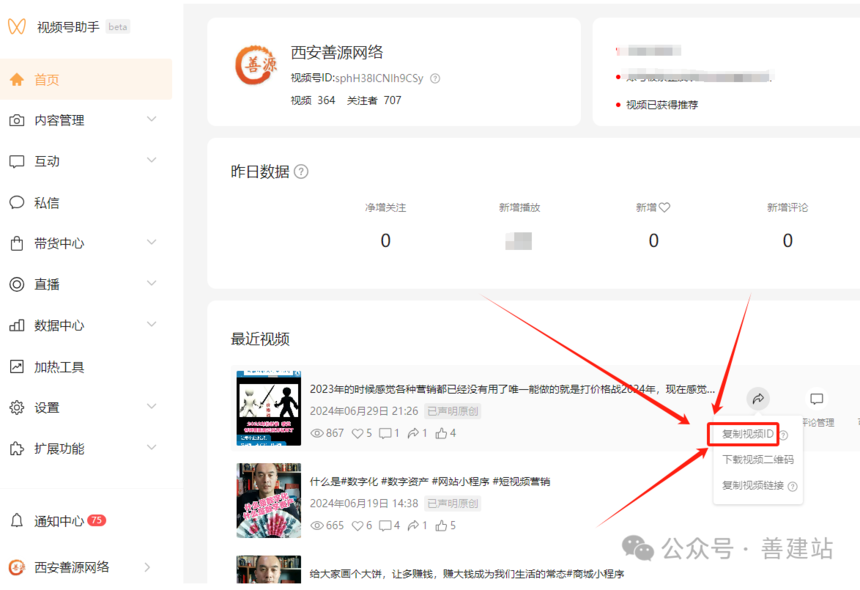This screenshot has width=860, height=590.
Task: Click the 互动 screen icon
Action: tap(17, 161)
